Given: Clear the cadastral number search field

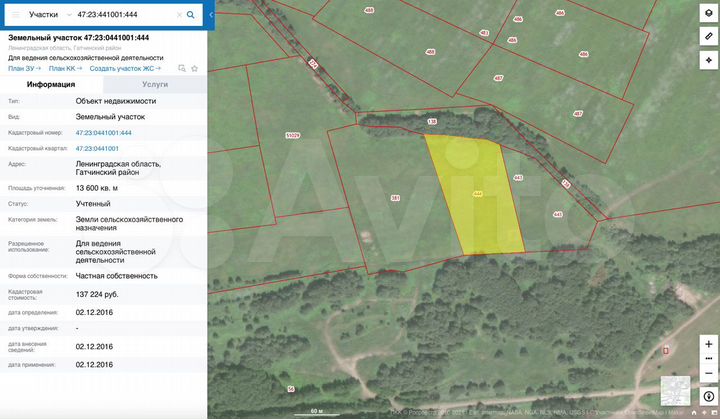Looking at the screenshot, I should click(178, 15).
